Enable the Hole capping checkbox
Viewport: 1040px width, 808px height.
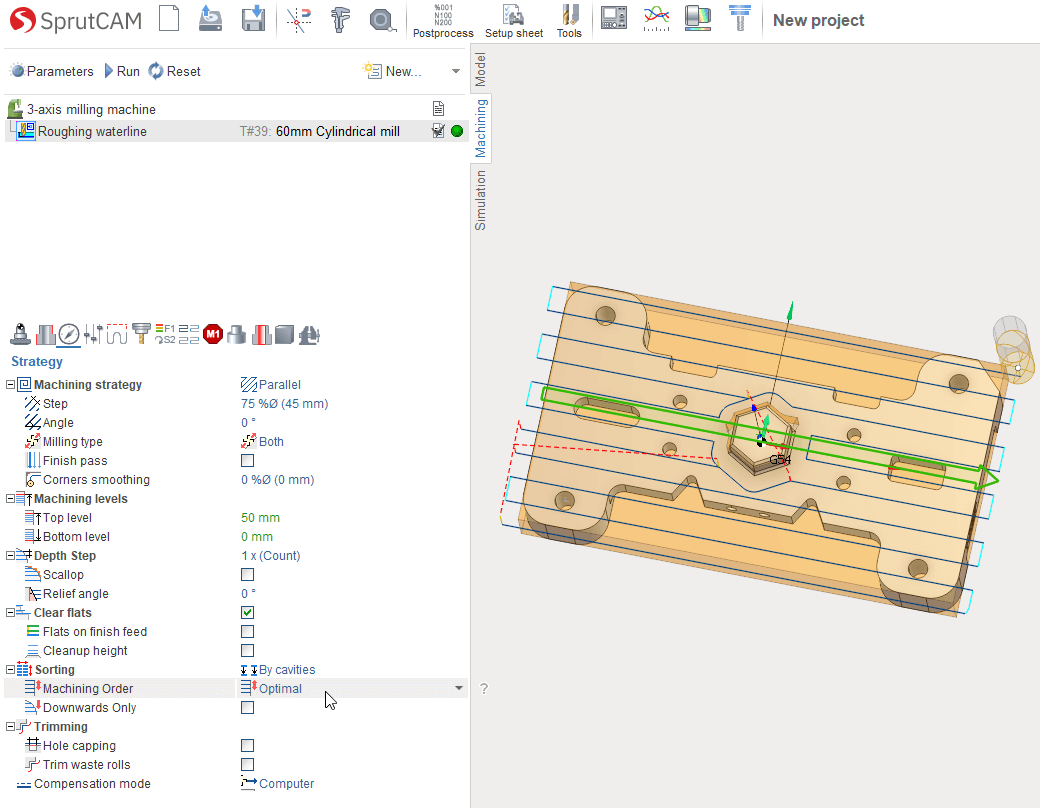pyautogui.click(x=247, y=746)
